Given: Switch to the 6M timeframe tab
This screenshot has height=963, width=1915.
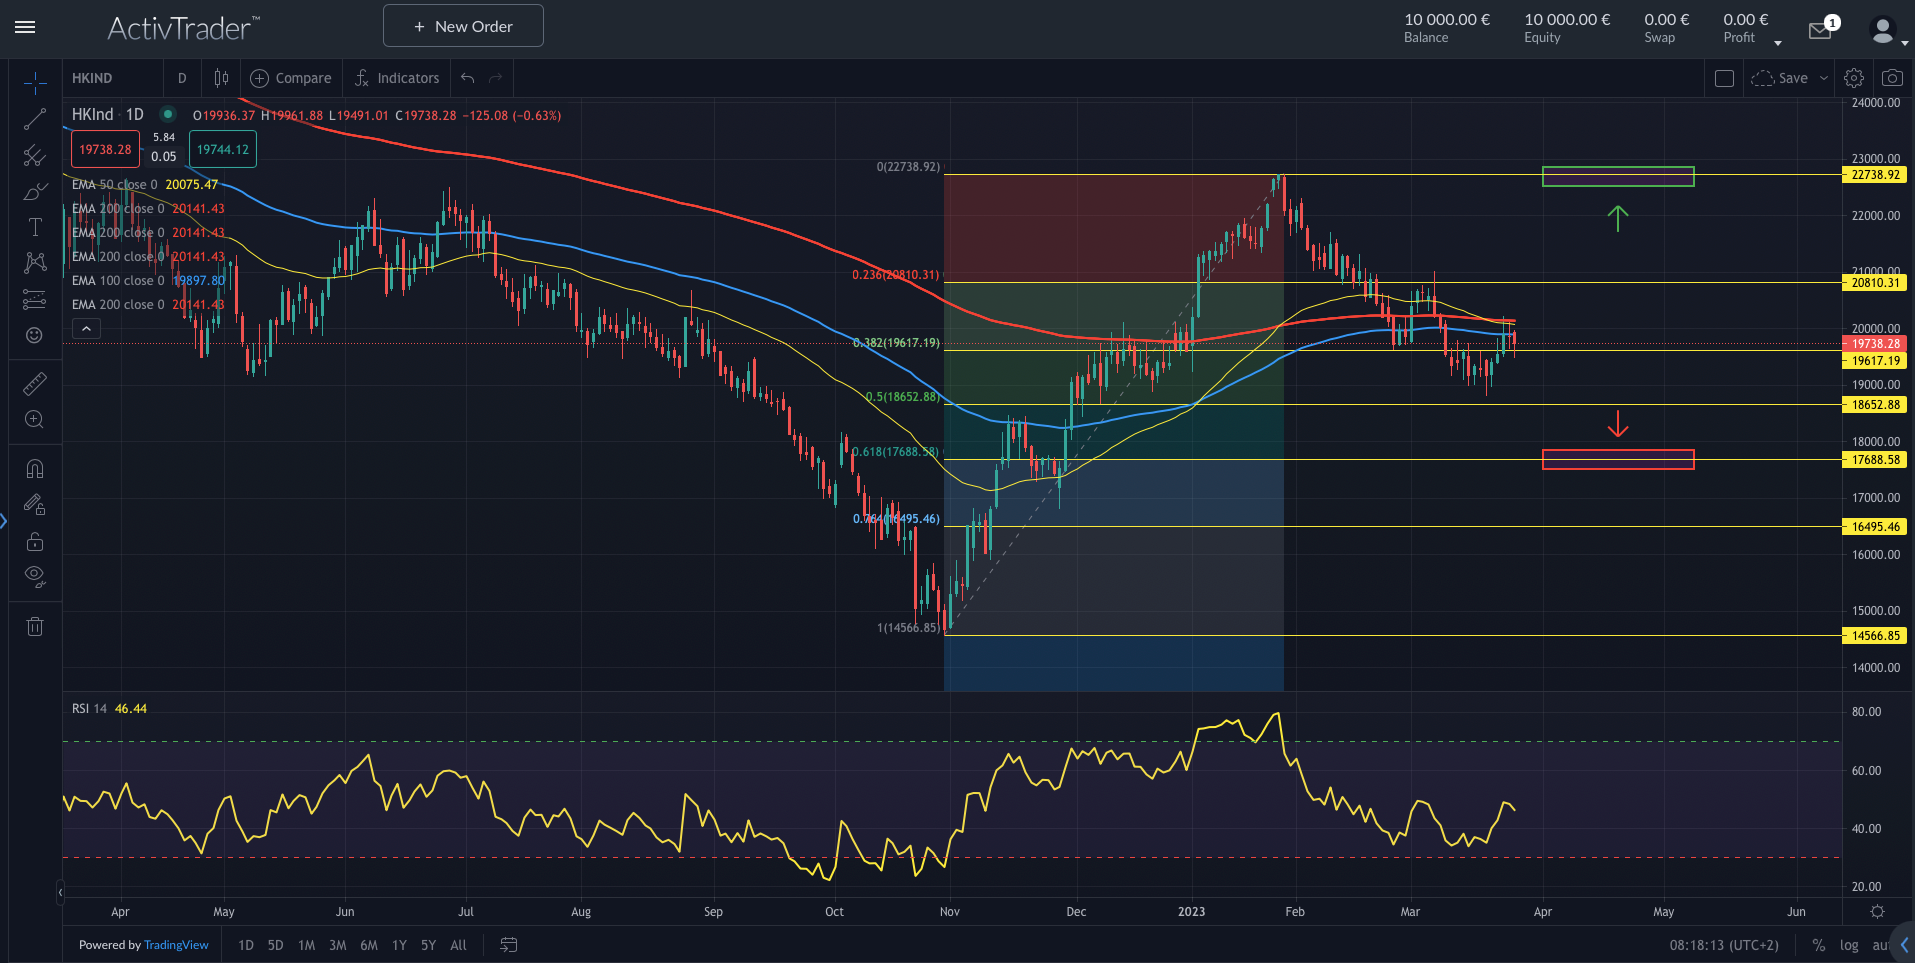Looking at the screenshot, I should 368,944.
